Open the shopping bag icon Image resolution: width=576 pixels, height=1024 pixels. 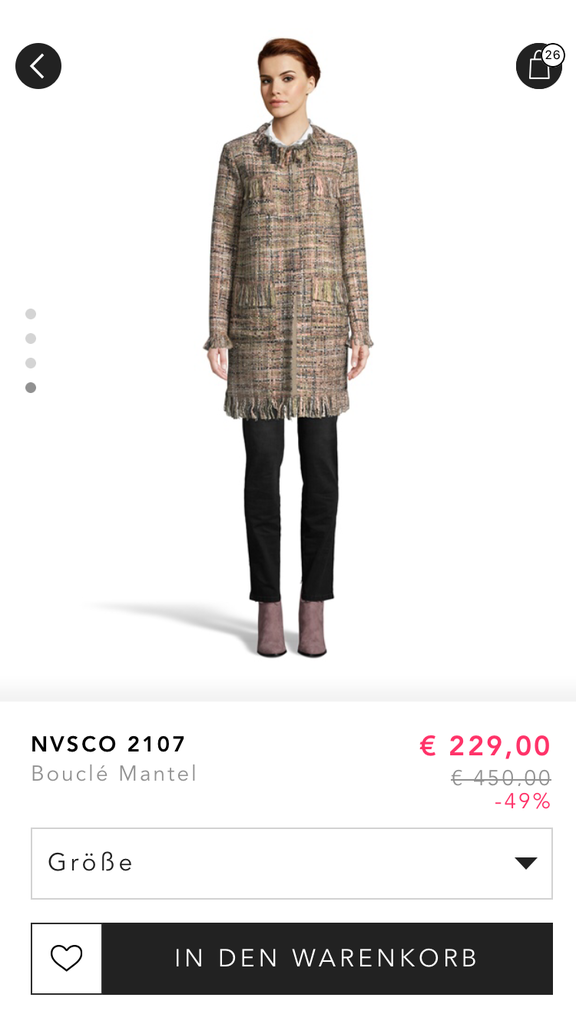click(x=539, y=66)
